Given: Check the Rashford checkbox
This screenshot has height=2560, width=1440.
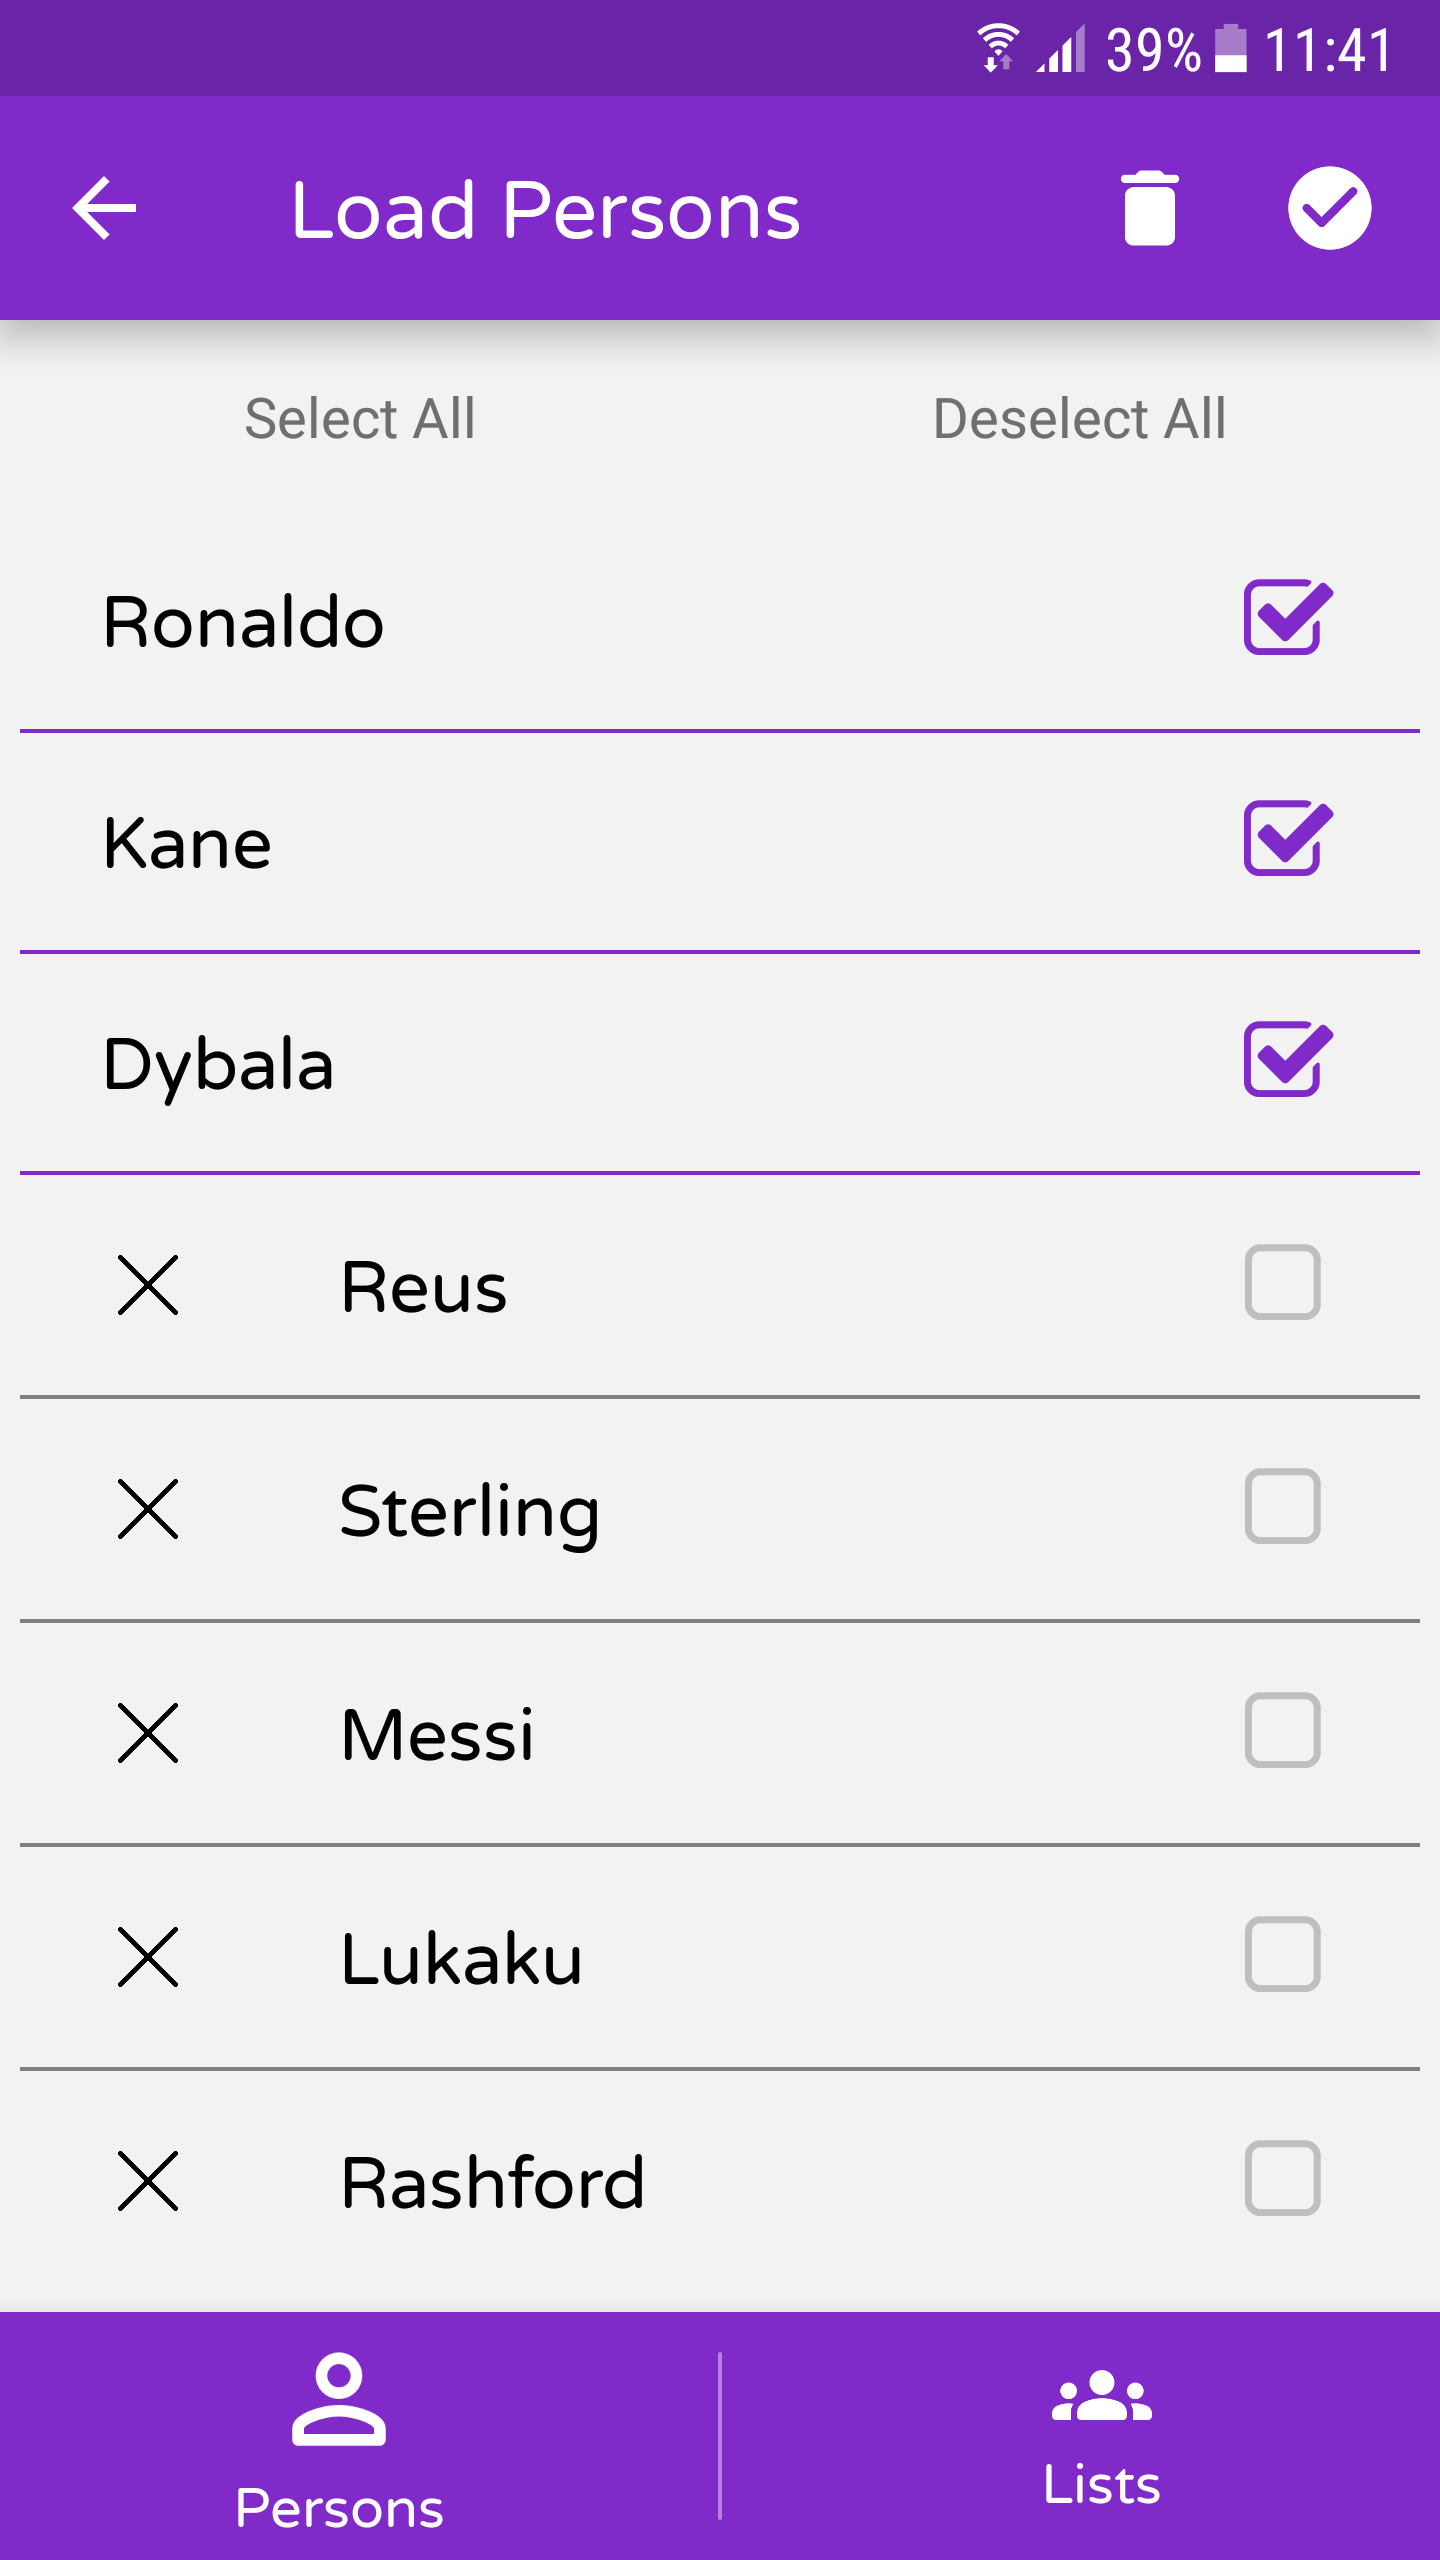Looking at the screenshot, I should pos(1283,2178).
